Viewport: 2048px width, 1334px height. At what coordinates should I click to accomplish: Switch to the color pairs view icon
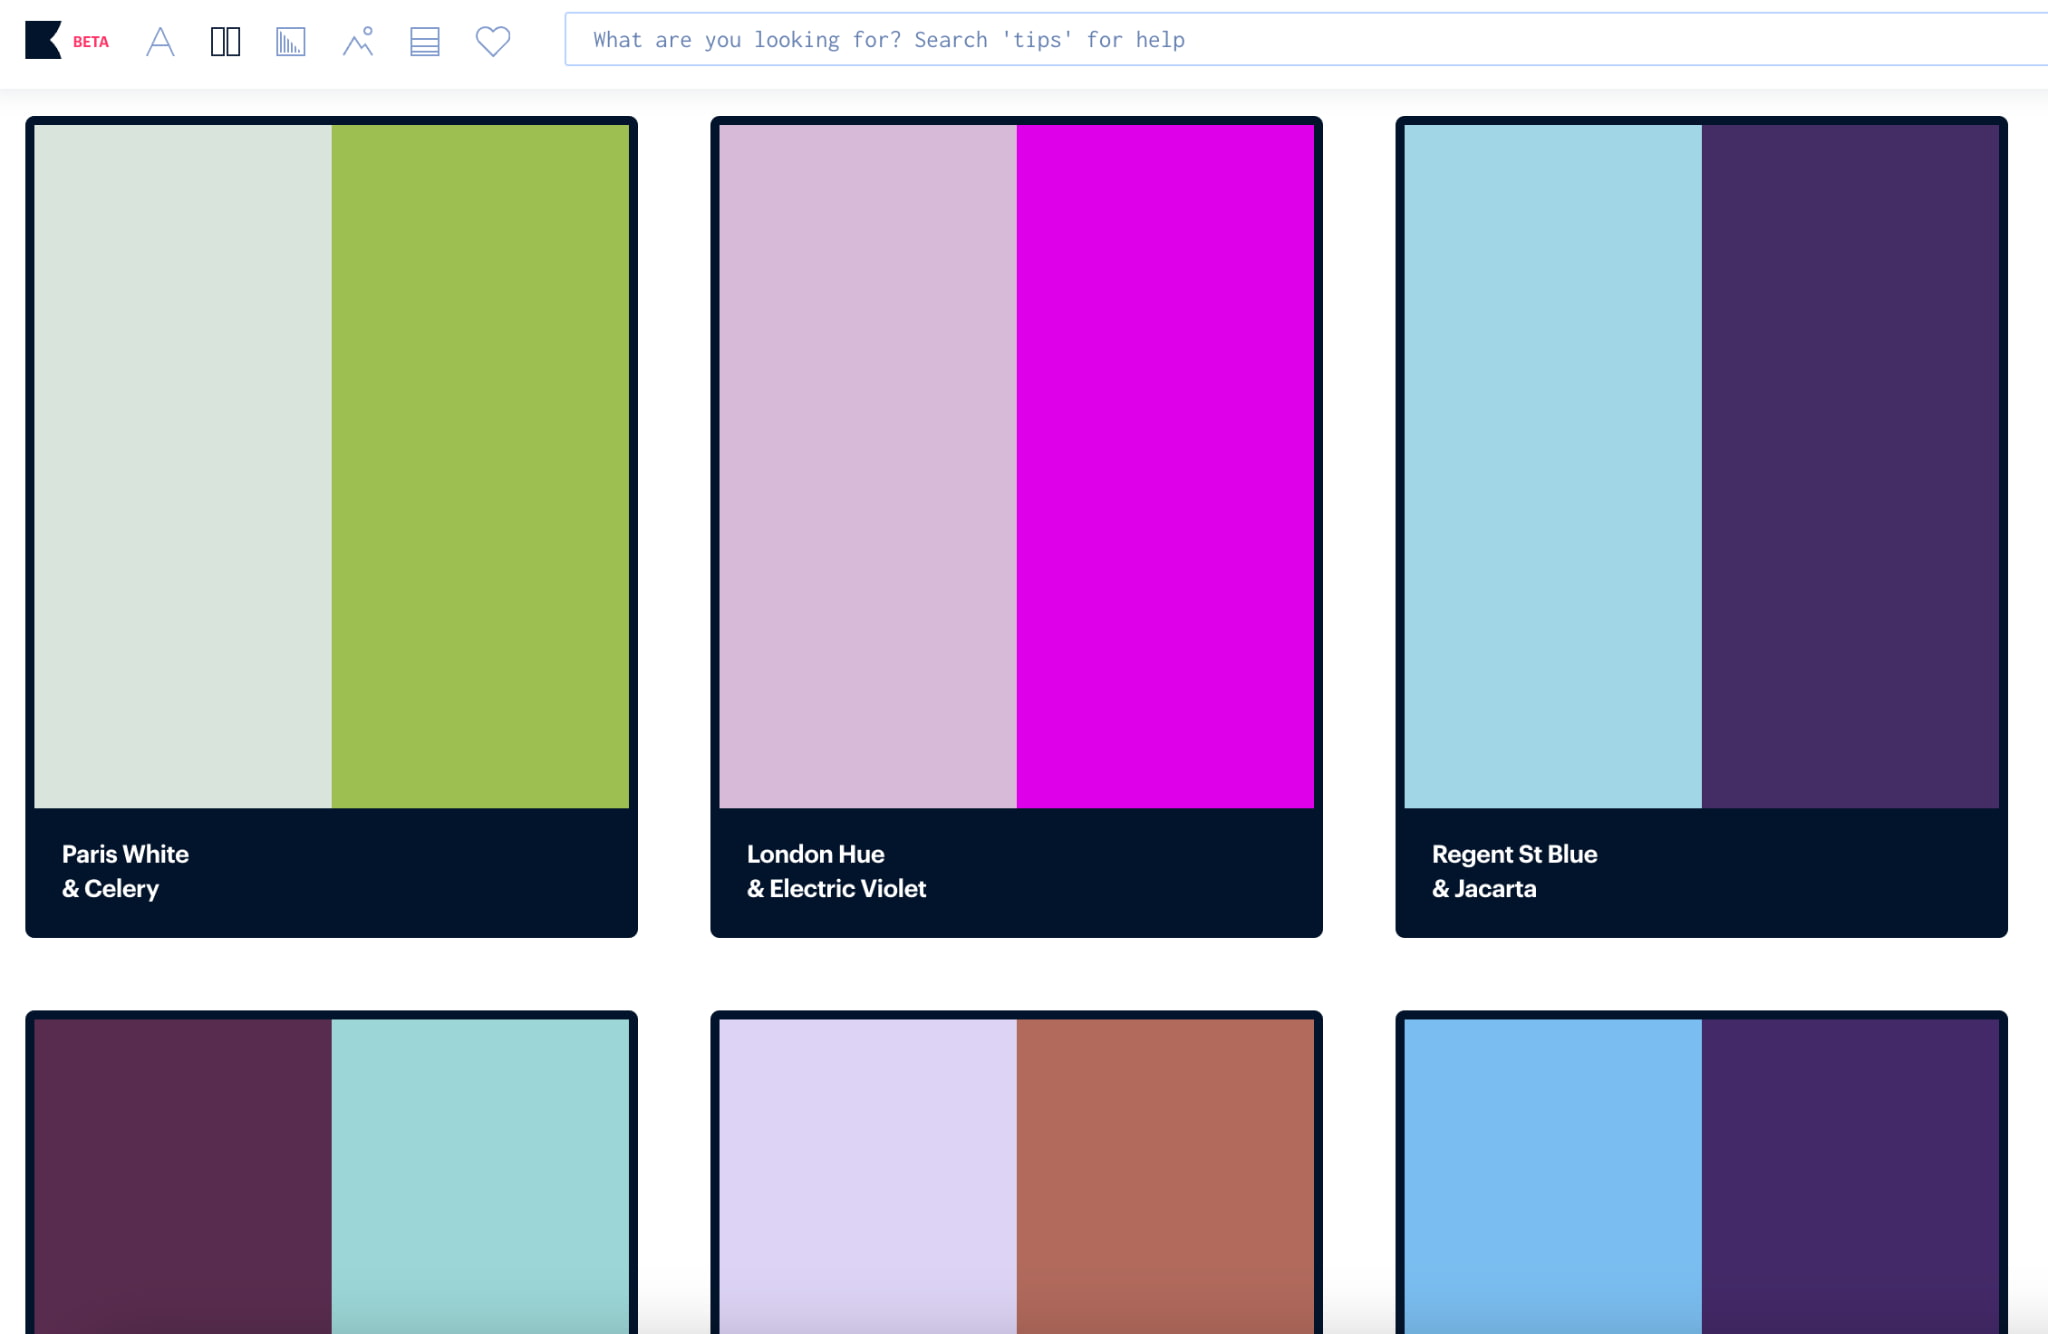point(225,41)
